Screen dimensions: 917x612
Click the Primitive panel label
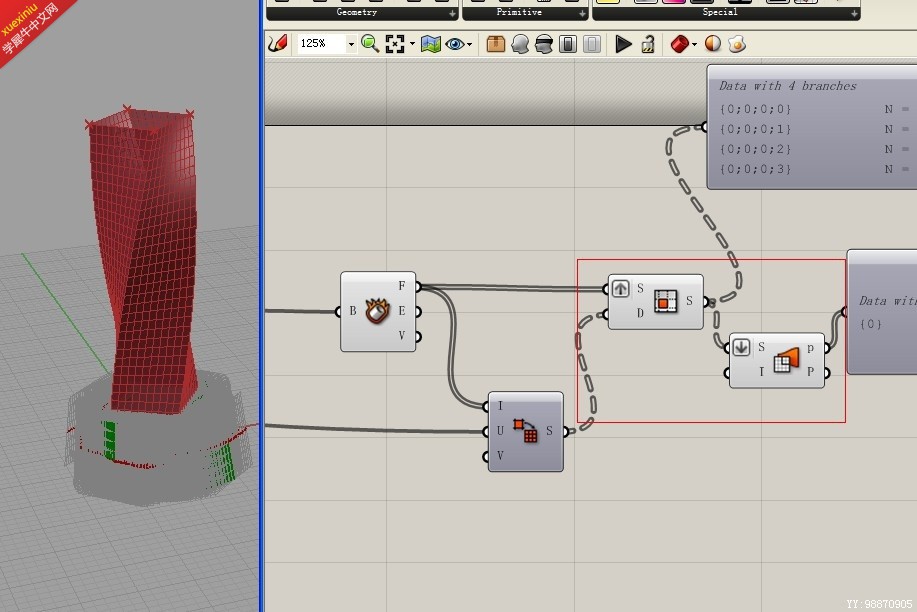click(519, 12)
